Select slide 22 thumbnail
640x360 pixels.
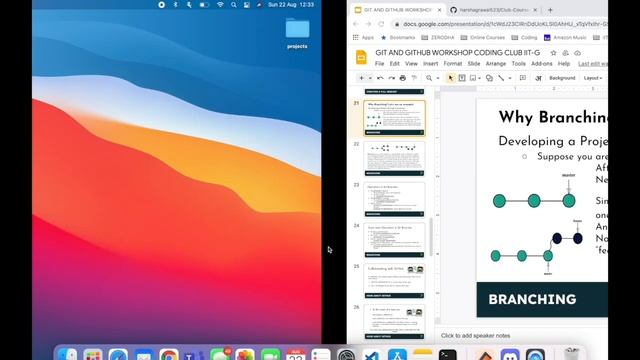click(394, 159)
